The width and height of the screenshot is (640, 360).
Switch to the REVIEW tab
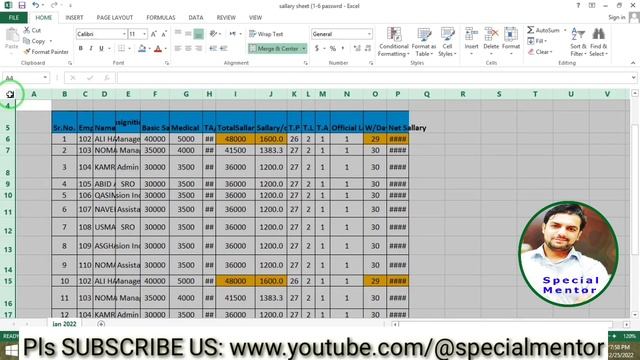(x=226, y=18)
